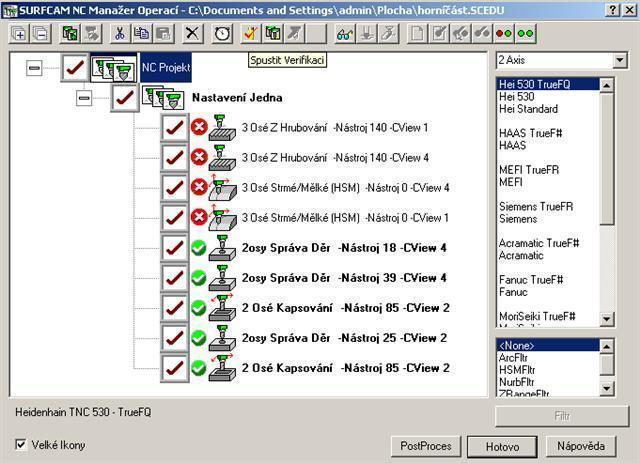Open the 2 Axis dropdown arrow
This screenshot has height=463, width=640.
620,60
